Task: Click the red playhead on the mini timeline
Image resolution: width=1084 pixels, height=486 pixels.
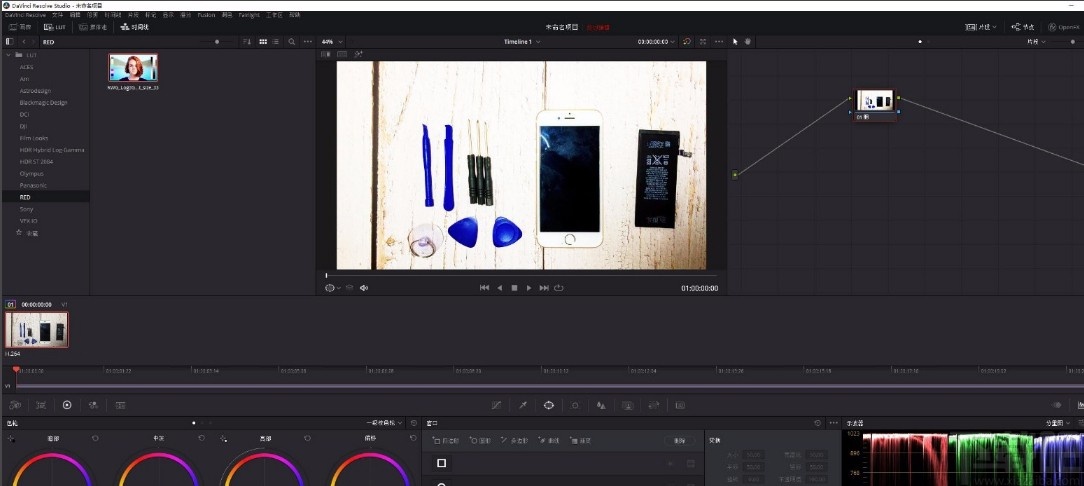Action: pos(16,370)
